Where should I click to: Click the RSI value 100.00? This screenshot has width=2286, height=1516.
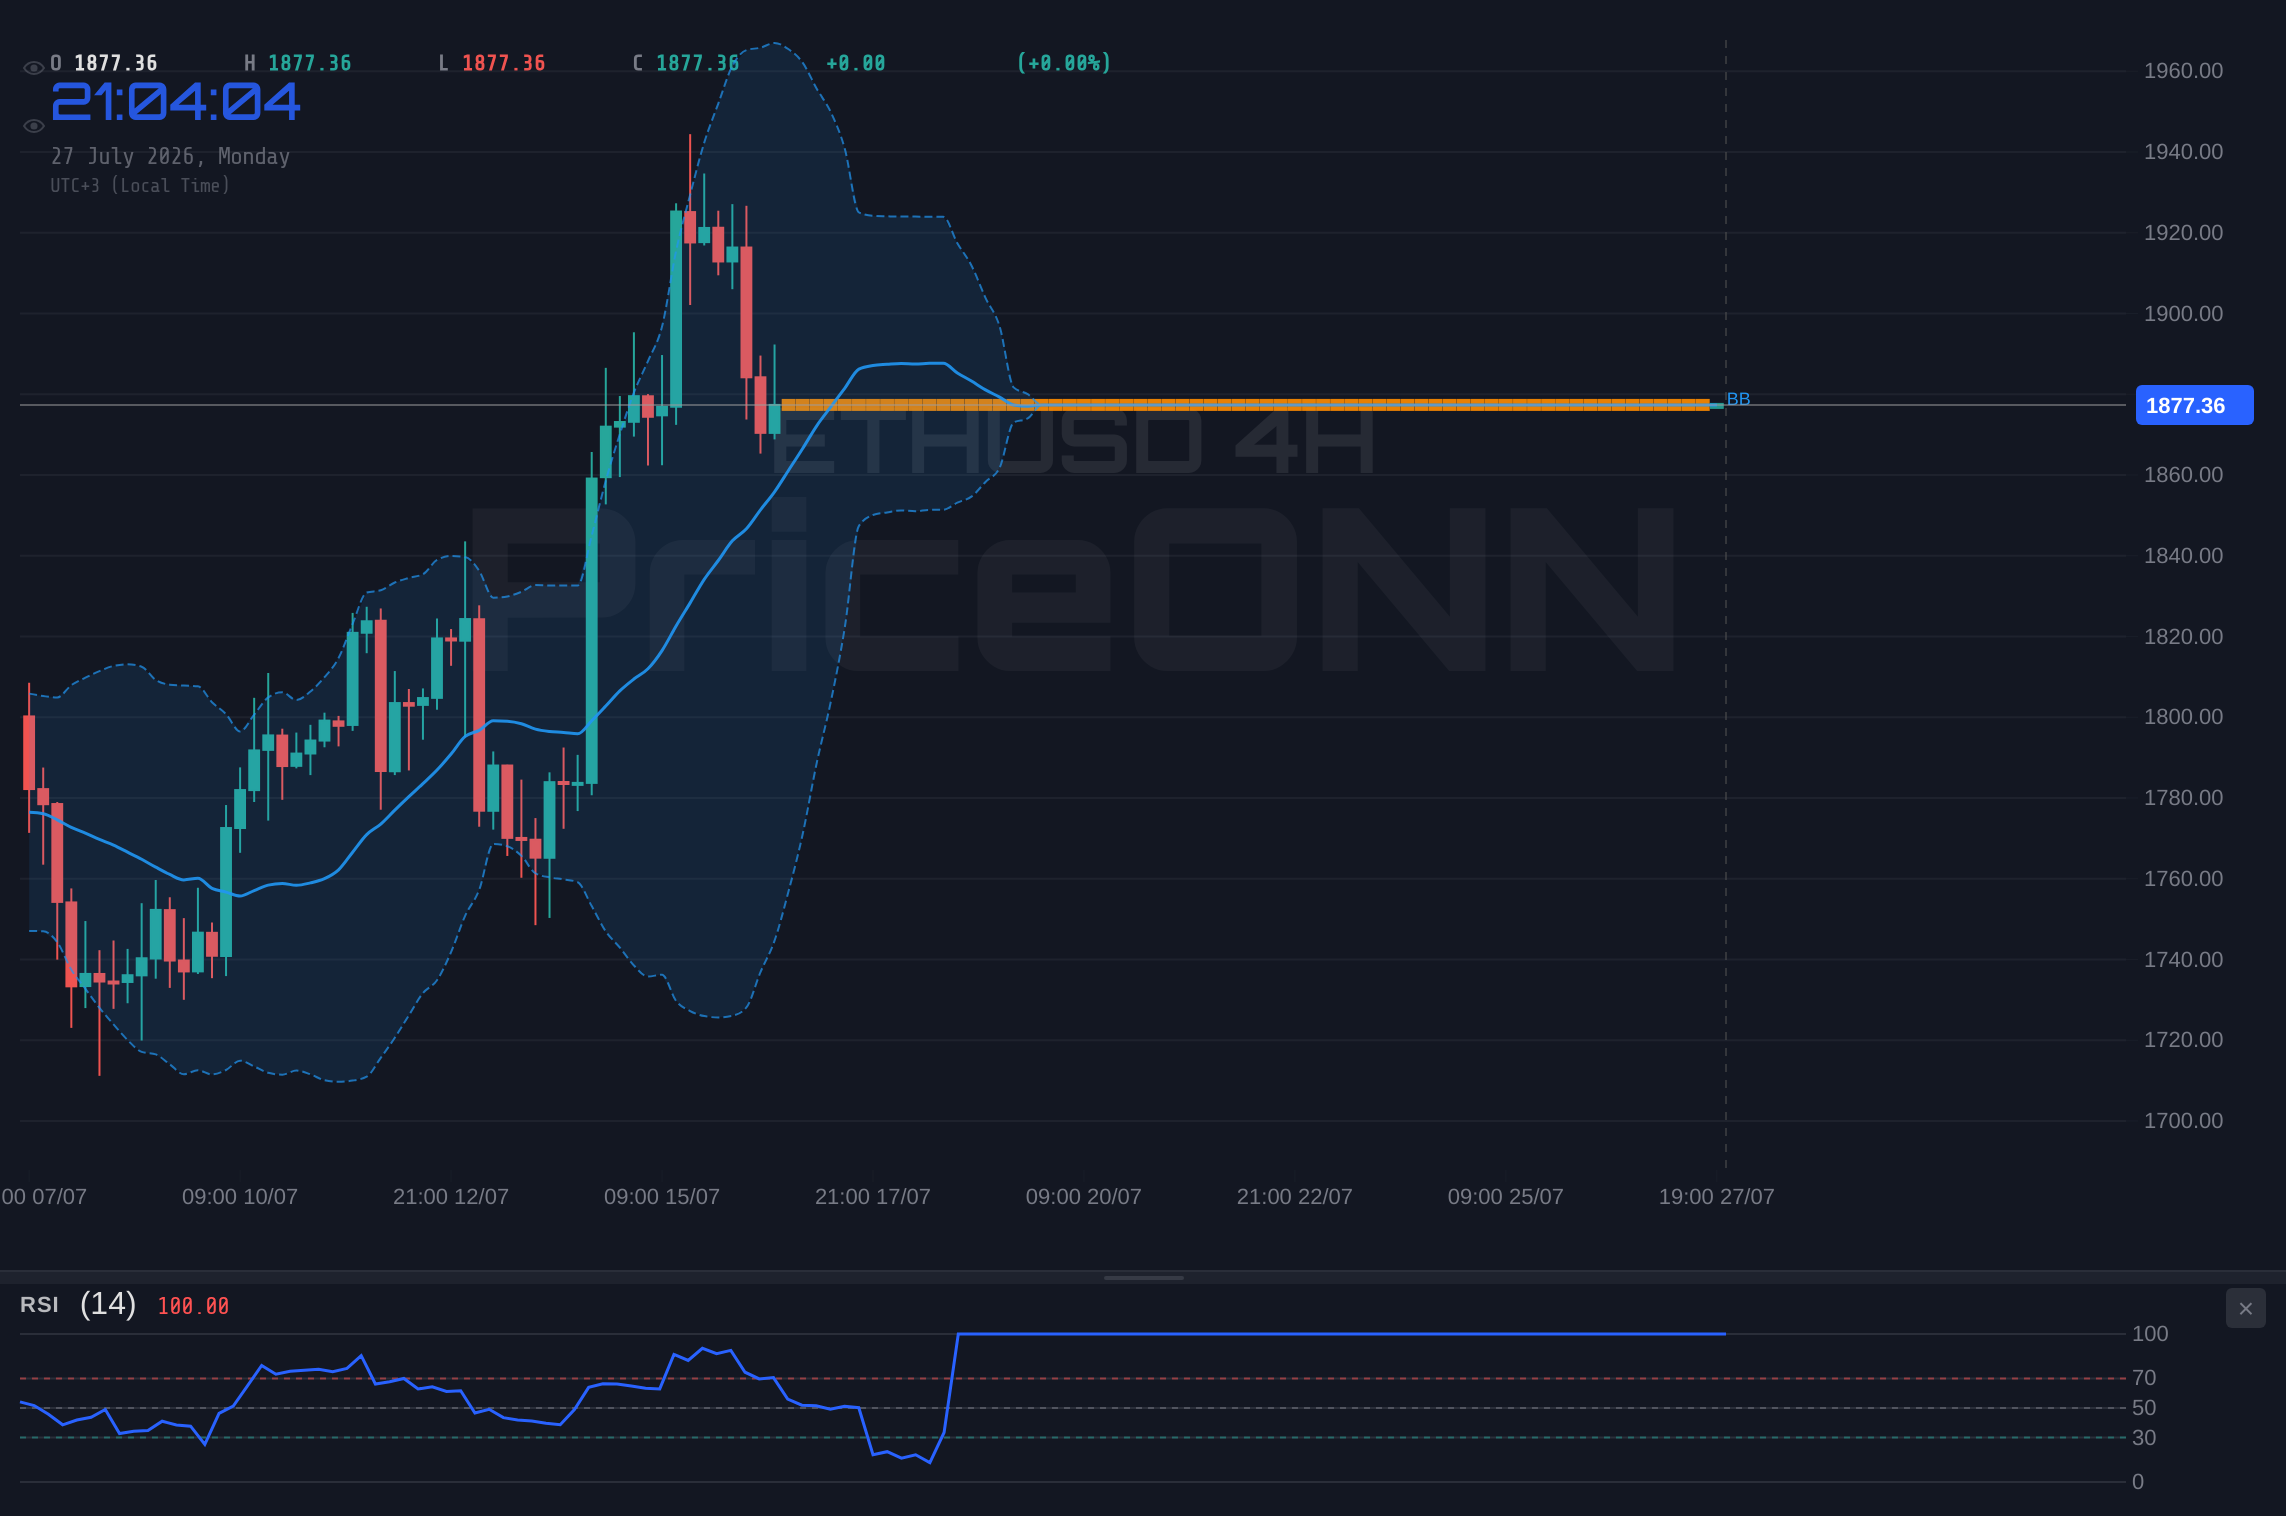tap(193, 1306)
